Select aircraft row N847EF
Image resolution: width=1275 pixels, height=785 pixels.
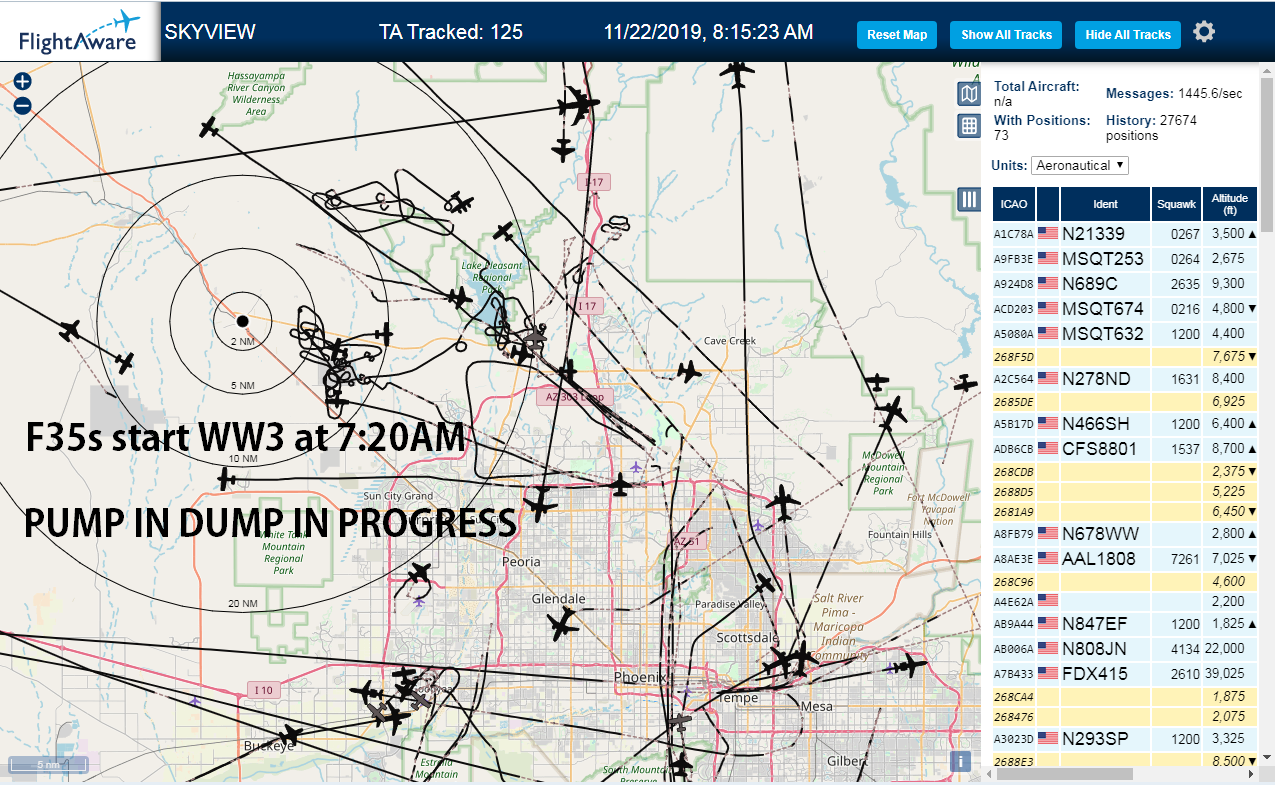(1126, 624)
